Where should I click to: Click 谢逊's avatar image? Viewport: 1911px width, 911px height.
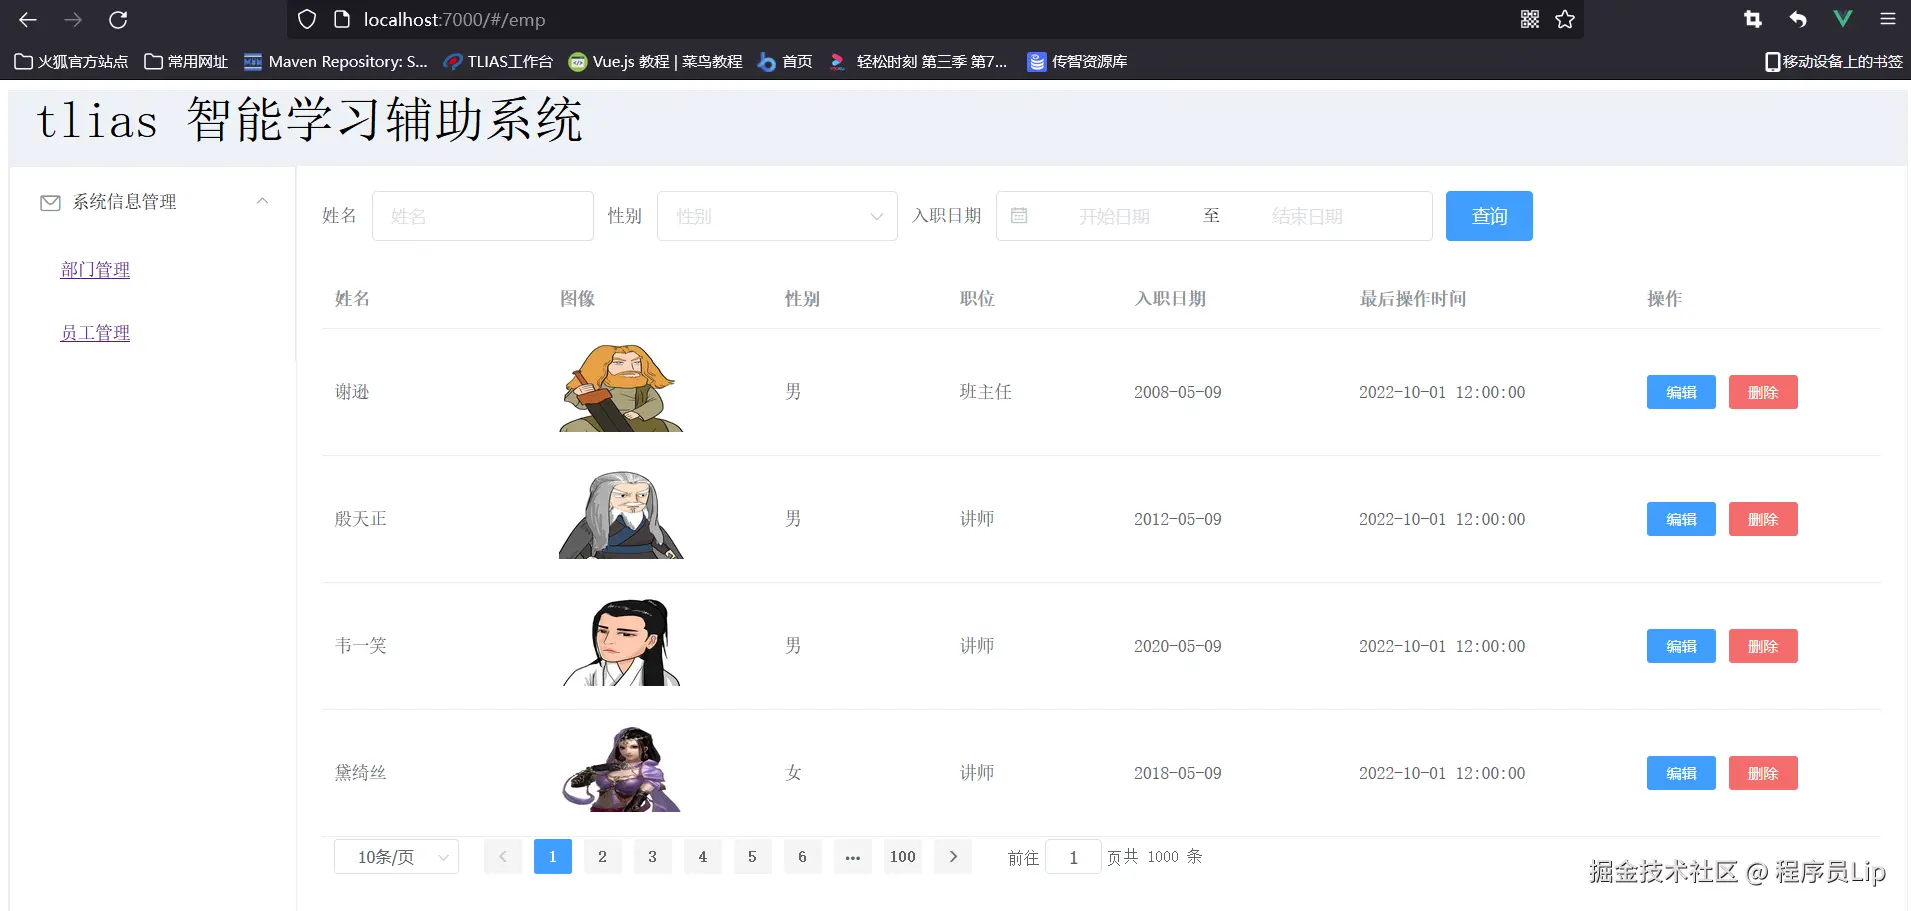621,388
